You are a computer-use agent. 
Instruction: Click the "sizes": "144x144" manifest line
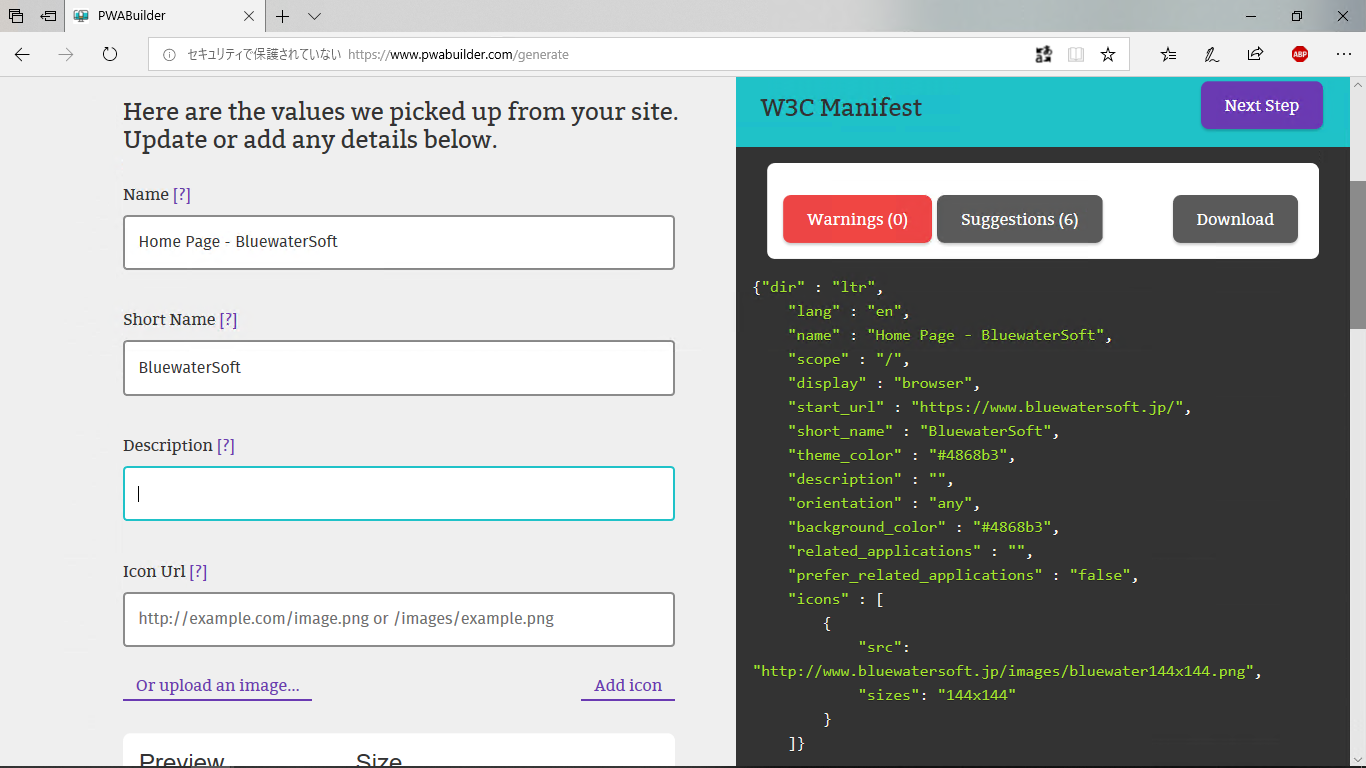pyautogui.click(x=937, y=695)
